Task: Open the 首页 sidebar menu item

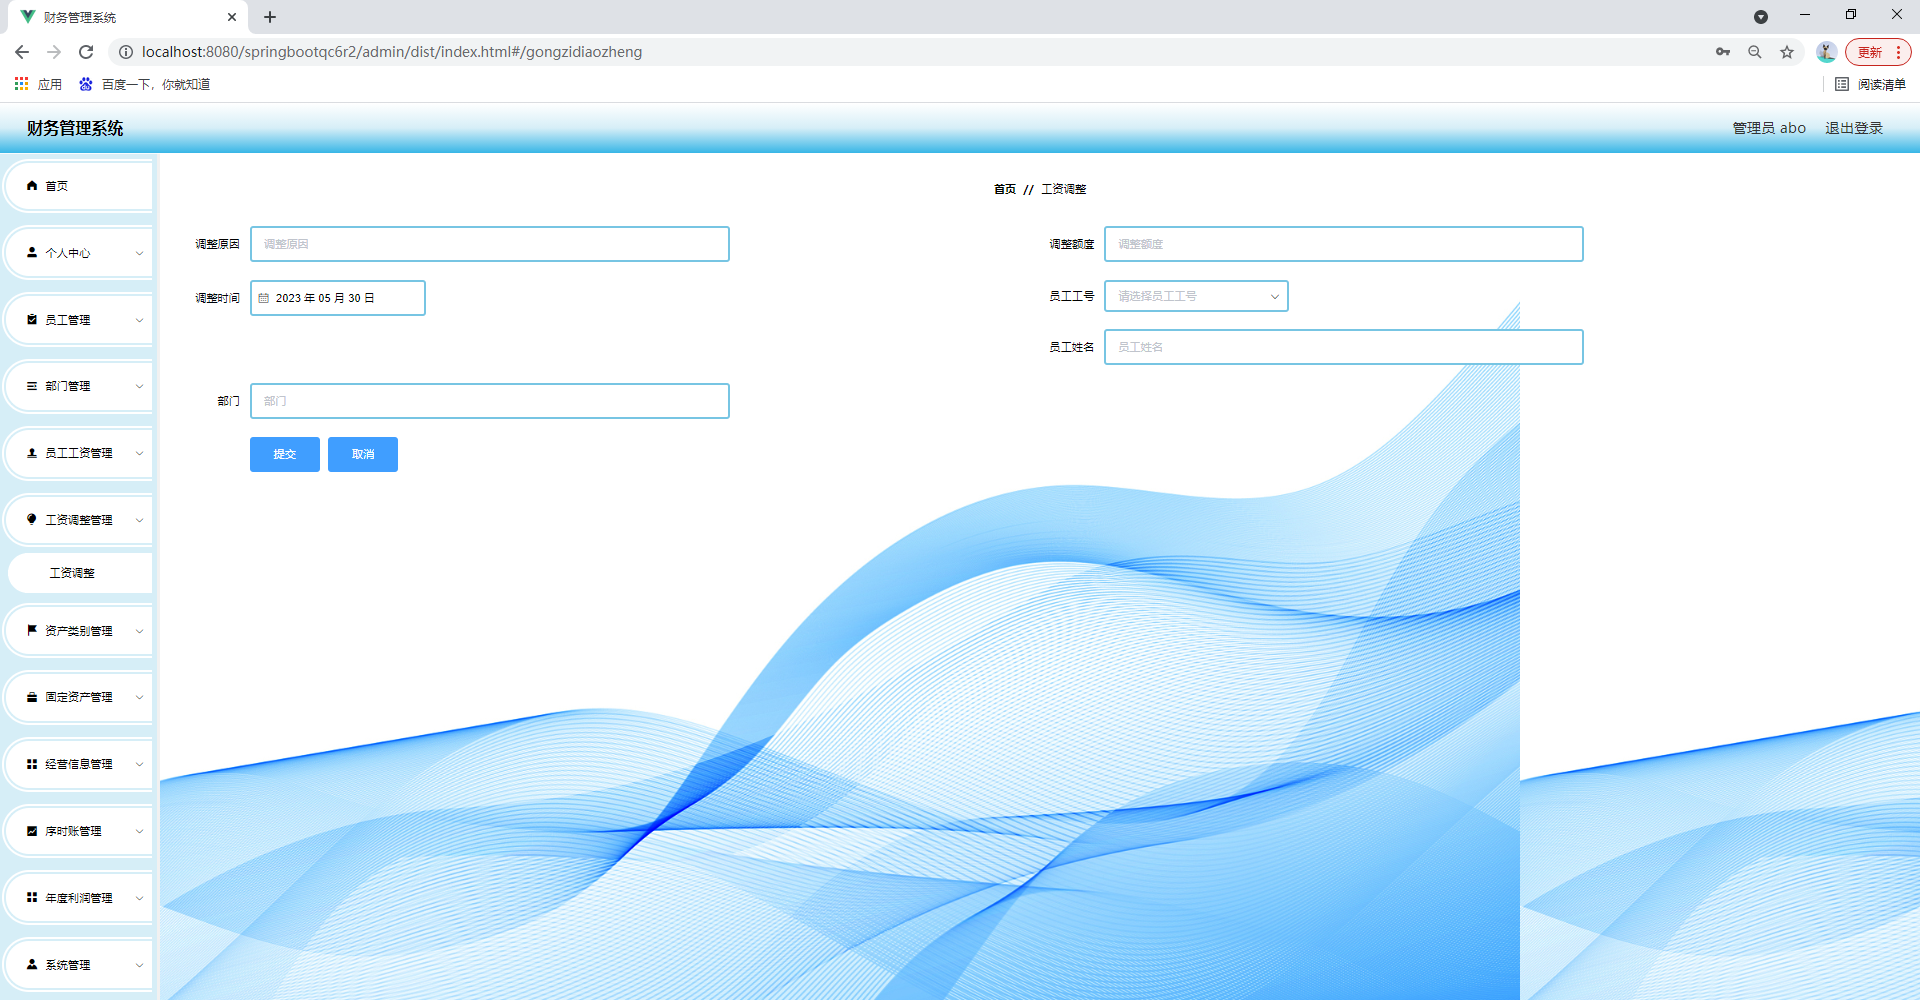Action: pos(79,186)
